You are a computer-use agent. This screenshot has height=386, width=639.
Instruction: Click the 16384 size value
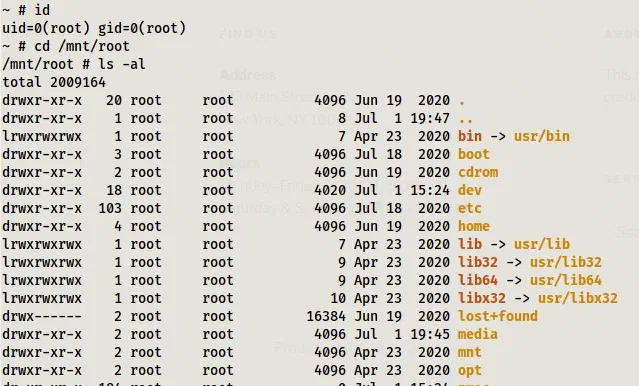pyautogui.click(x=326, y=316)
